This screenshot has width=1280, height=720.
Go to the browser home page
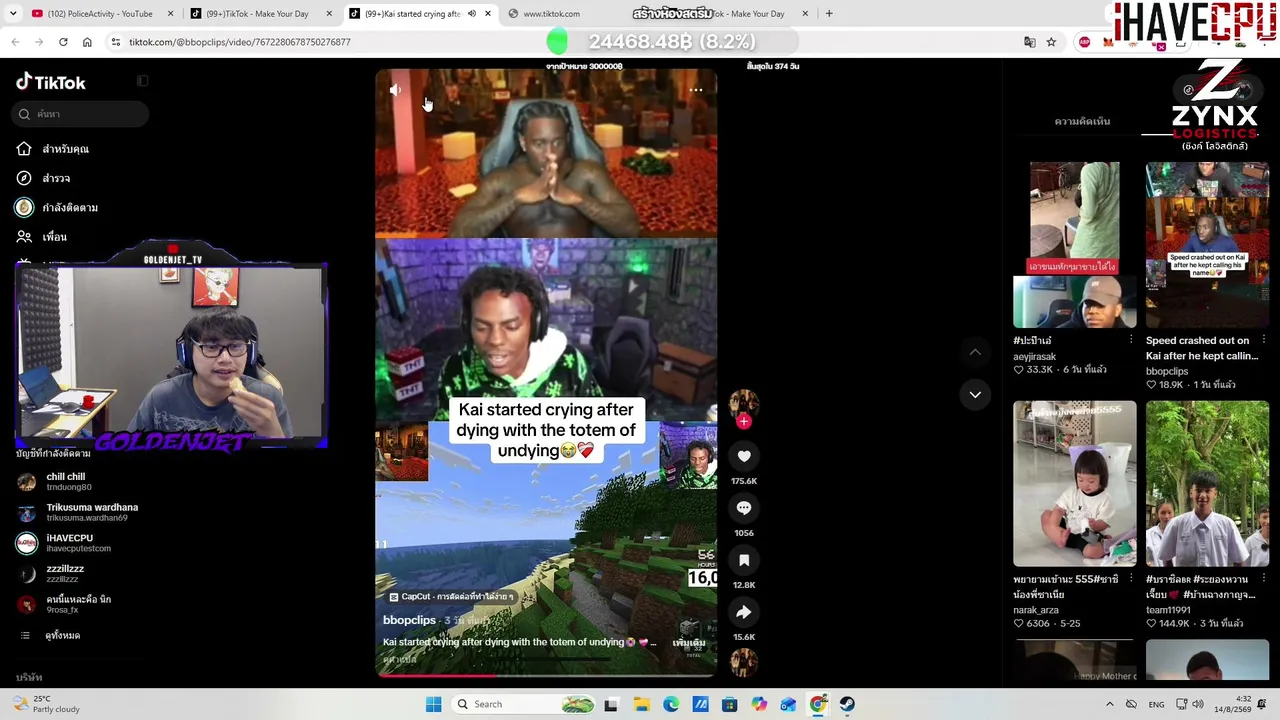tap(87, 42)
